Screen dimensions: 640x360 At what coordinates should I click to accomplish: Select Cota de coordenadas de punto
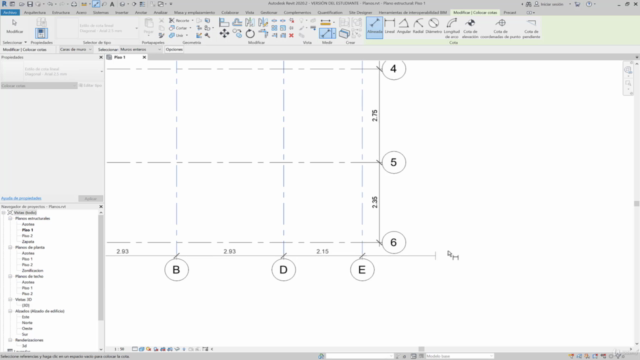500,28
